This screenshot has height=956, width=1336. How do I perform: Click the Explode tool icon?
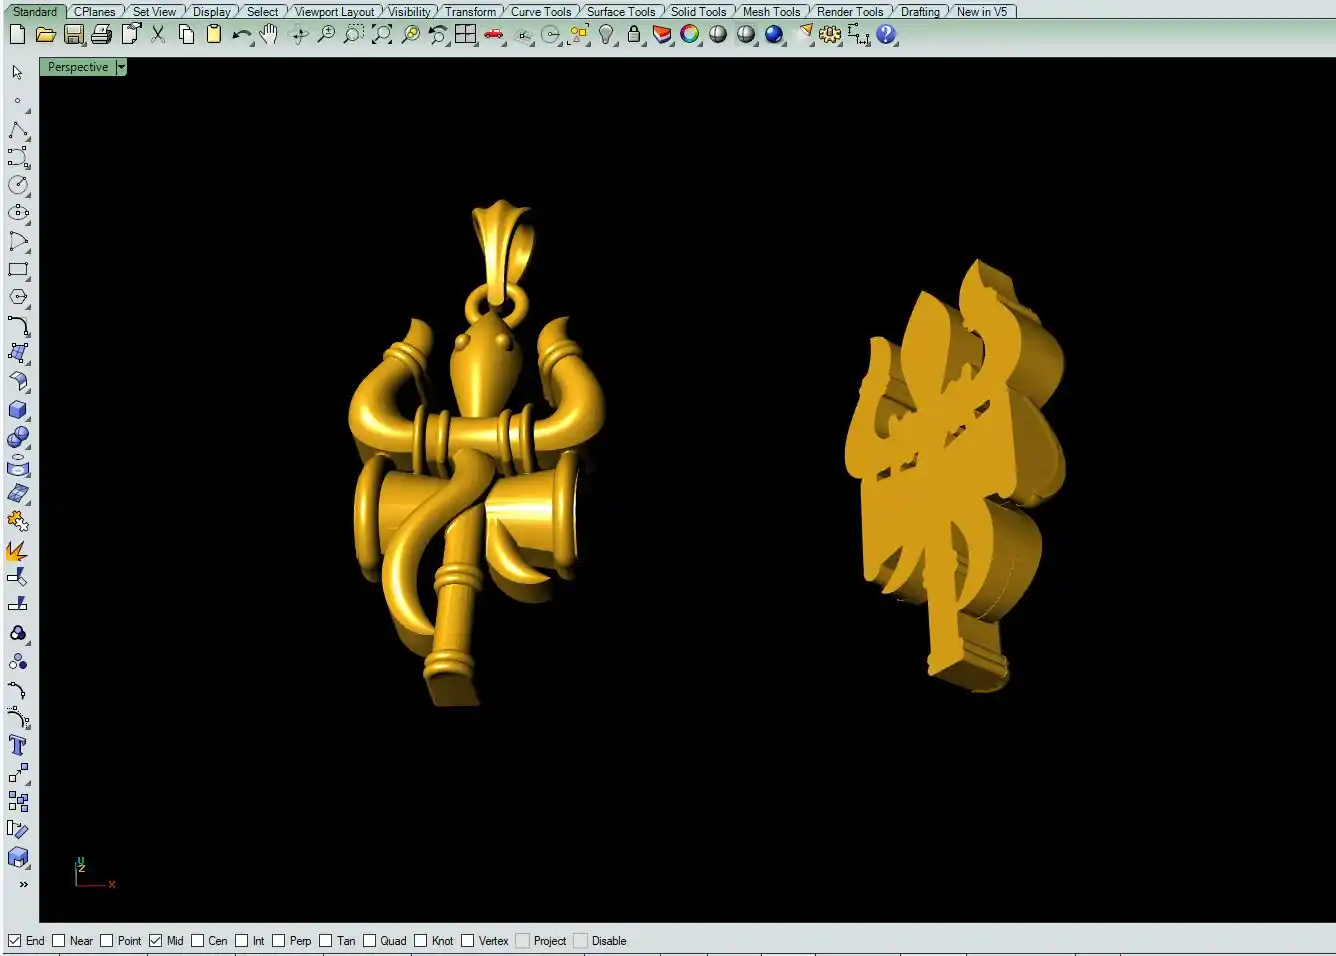tap(18, 551)
